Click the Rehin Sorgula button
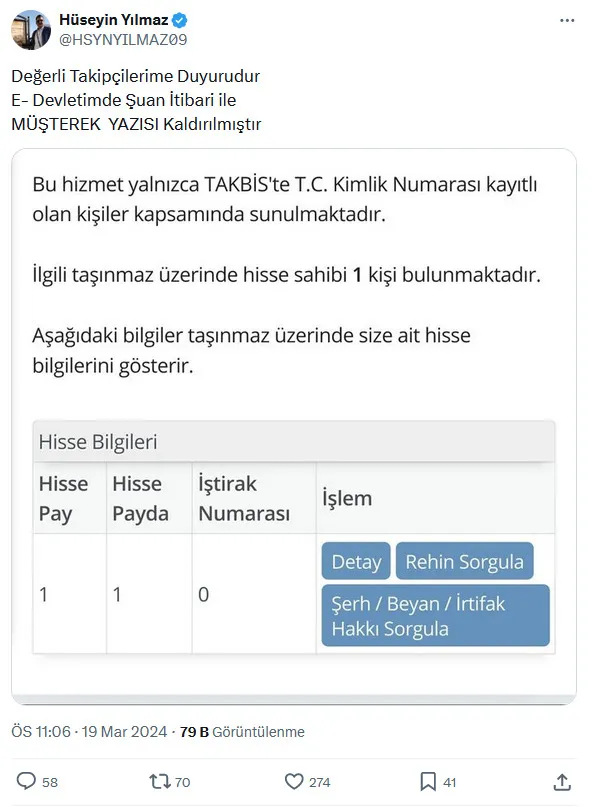Screen dimensions: 592x807 [466, 561]
